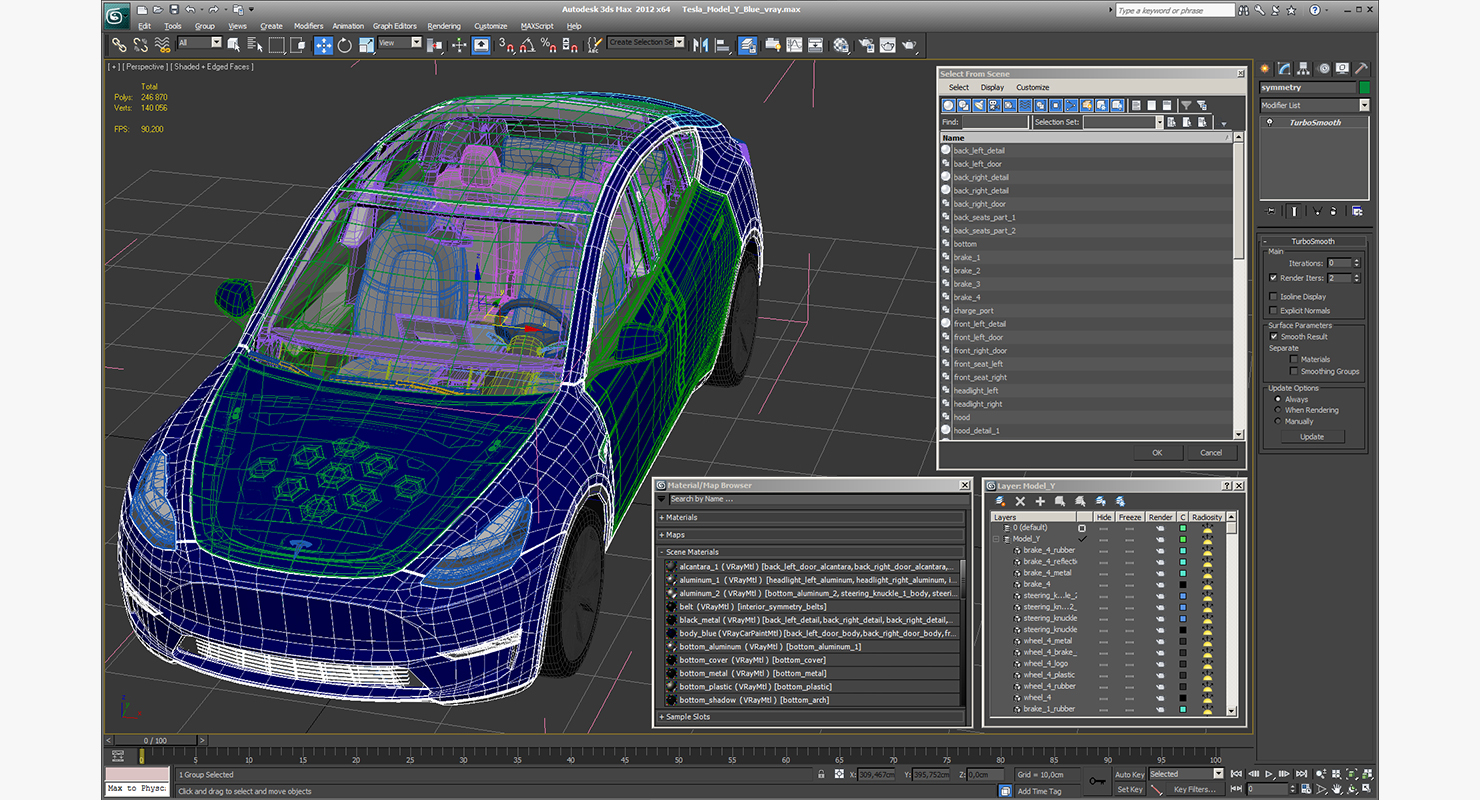This screenshot has width=1480, height=800.
Task: Click the Render Production teapot icon
Action: (909, 45)
